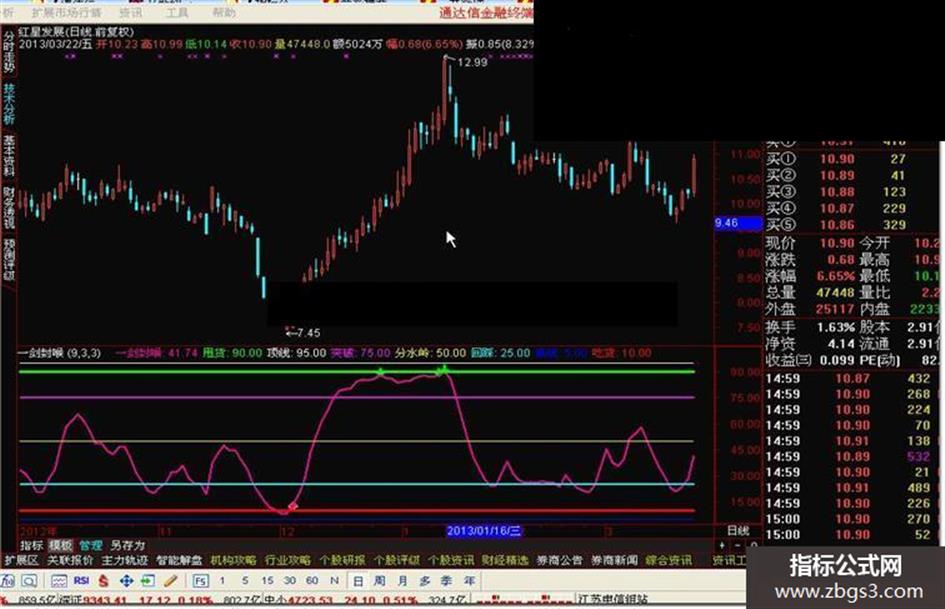Activate the blue four-way move arrows icon
This screenshot has width=945, height=609.
(x=126, y=581)
